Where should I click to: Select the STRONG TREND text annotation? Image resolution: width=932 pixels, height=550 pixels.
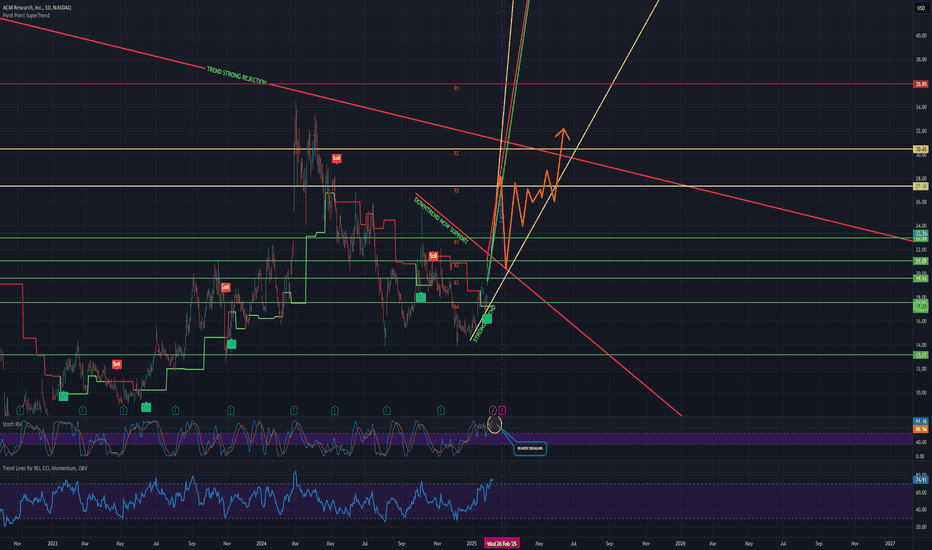[x=484, y=324]
